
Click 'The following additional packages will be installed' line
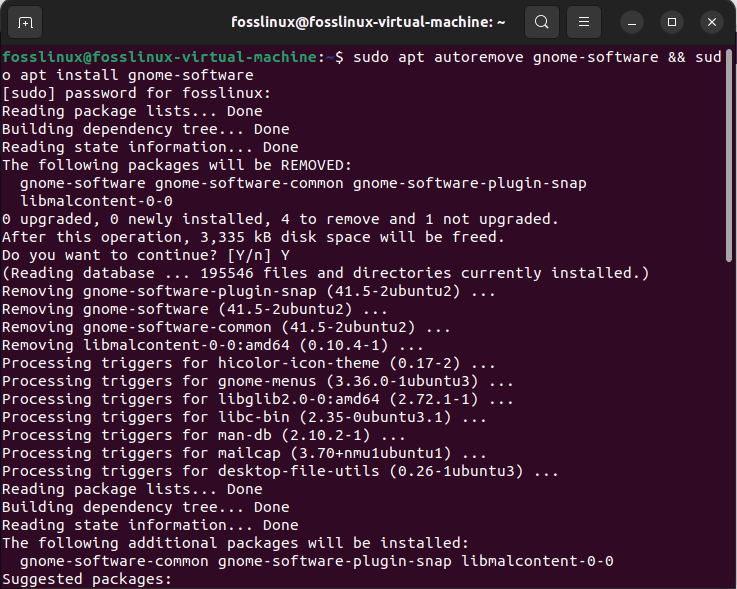(235, 543)
